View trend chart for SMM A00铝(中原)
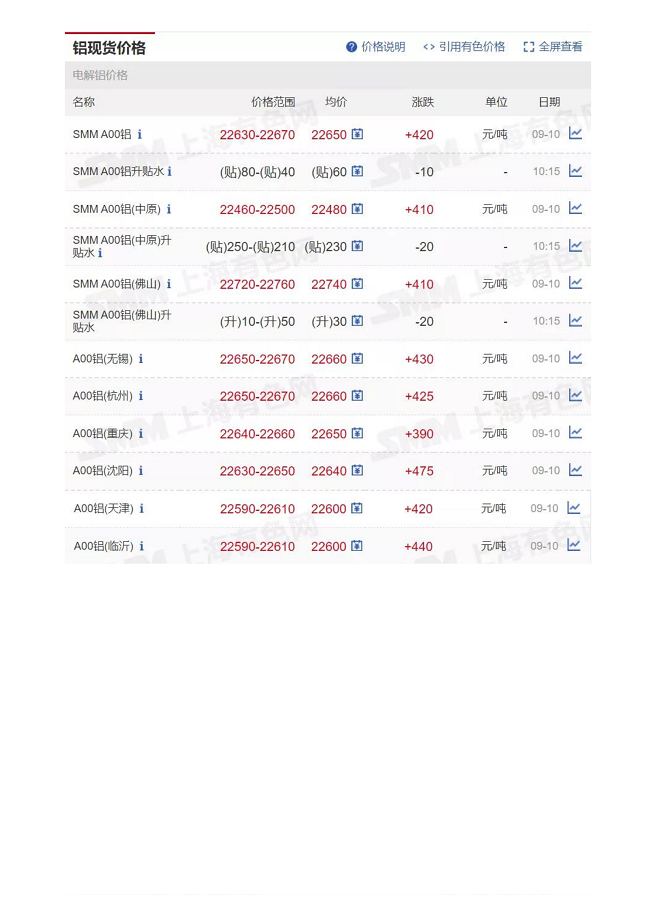 tap(575, 209)
